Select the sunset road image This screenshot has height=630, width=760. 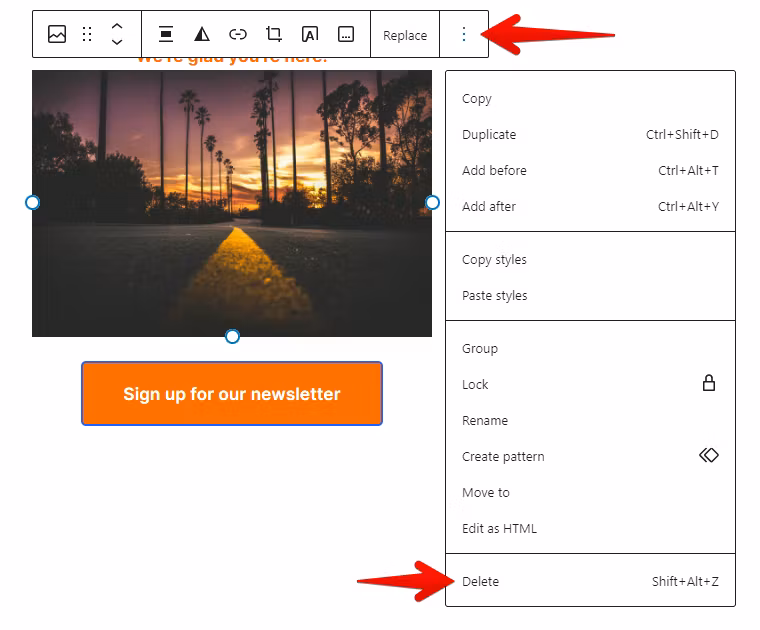232,204
